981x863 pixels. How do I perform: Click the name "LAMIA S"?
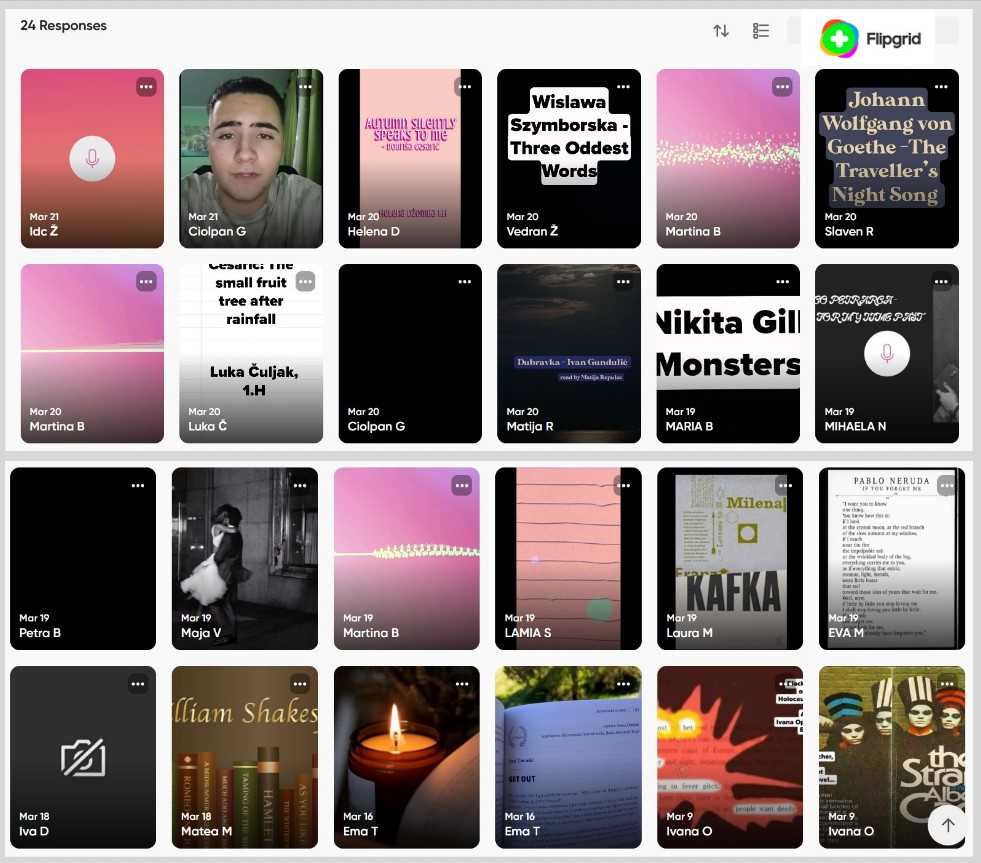(527, 633)
